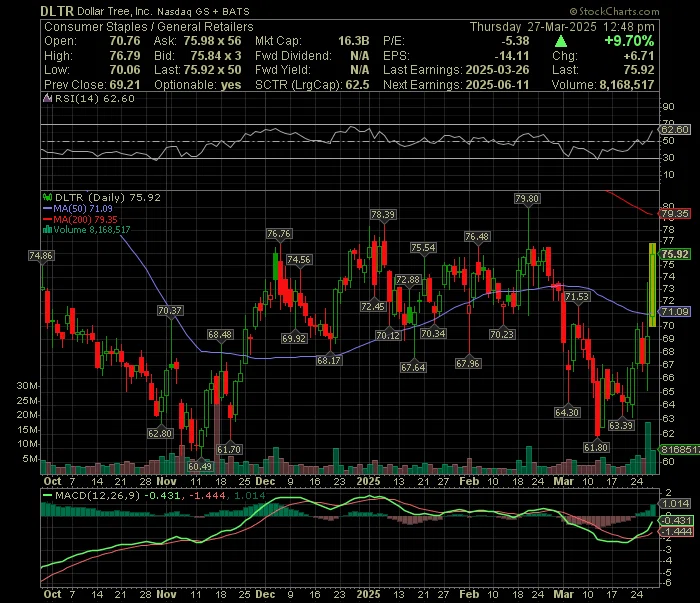Click the Chg +6.71 value
This screenshot has width=700, height=603.
click(x=639, y=56)
